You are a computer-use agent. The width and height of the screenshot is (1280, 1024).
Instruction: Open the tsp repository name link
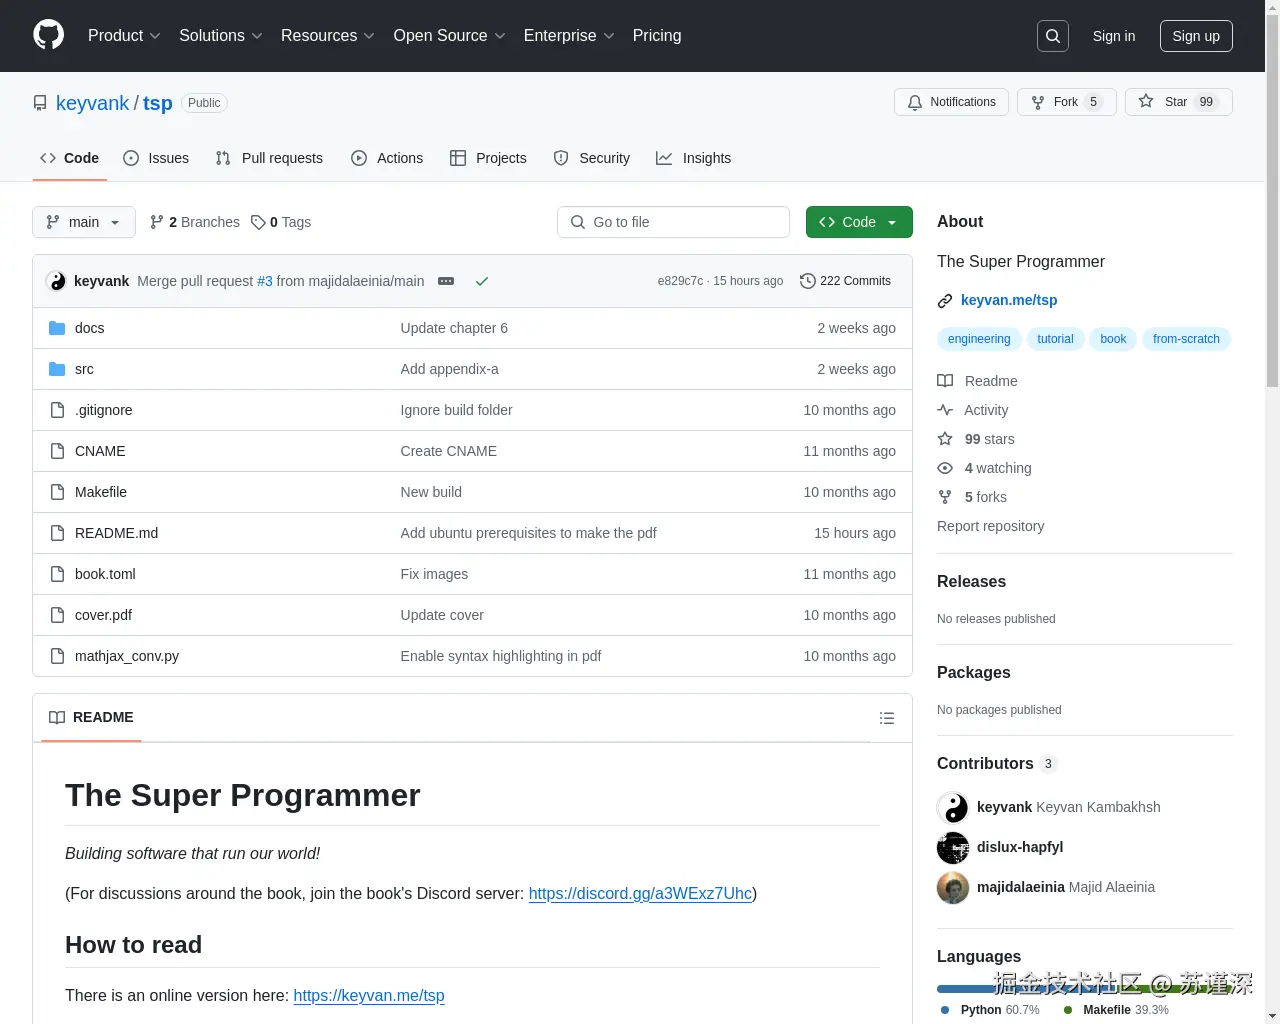click(158, 103)
